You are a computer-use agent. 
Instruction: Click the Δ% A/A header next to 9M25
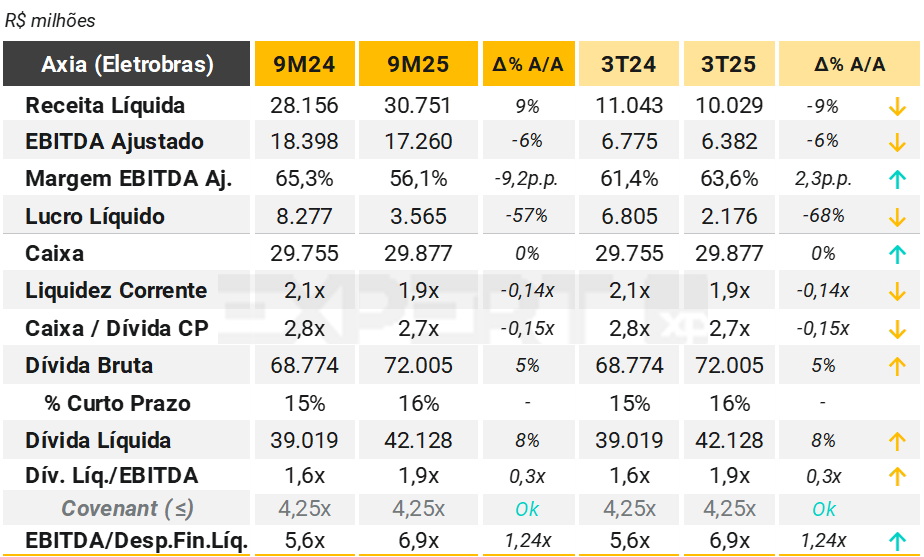[x=528, y=65]
